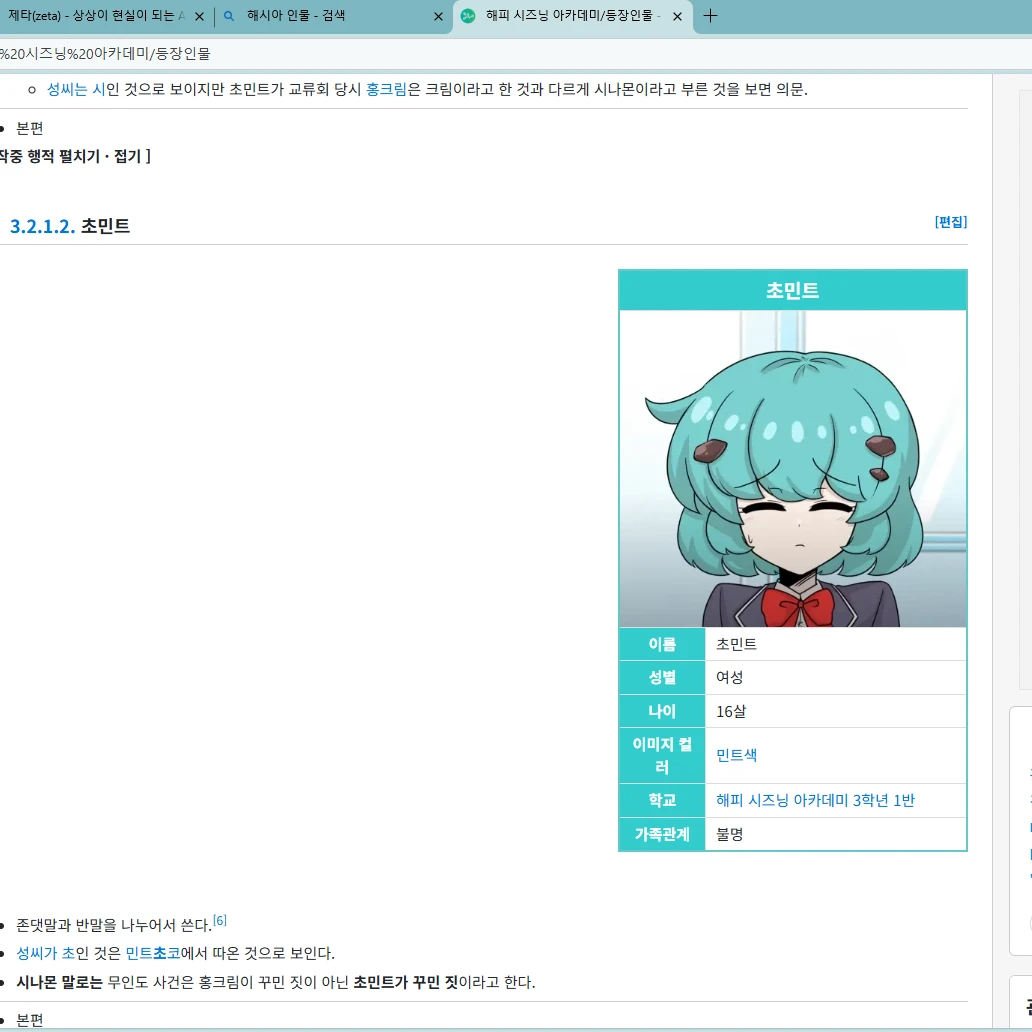Open the 초민트 character portrait image
1032x1032 pixels.
pyautogui.click(x=792, y=468)
